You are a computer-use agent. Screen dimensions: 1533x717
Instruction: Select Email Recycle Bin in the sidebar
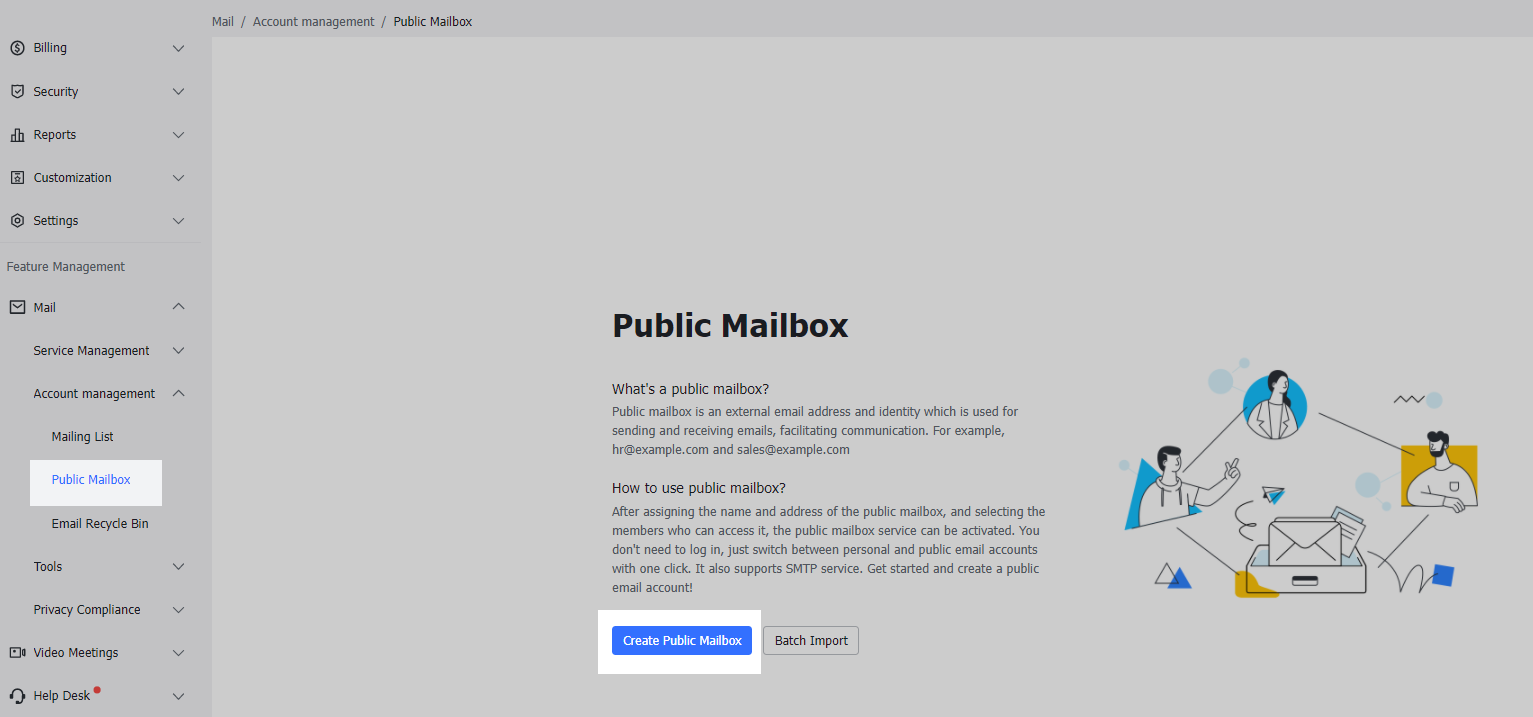(98, 523)
